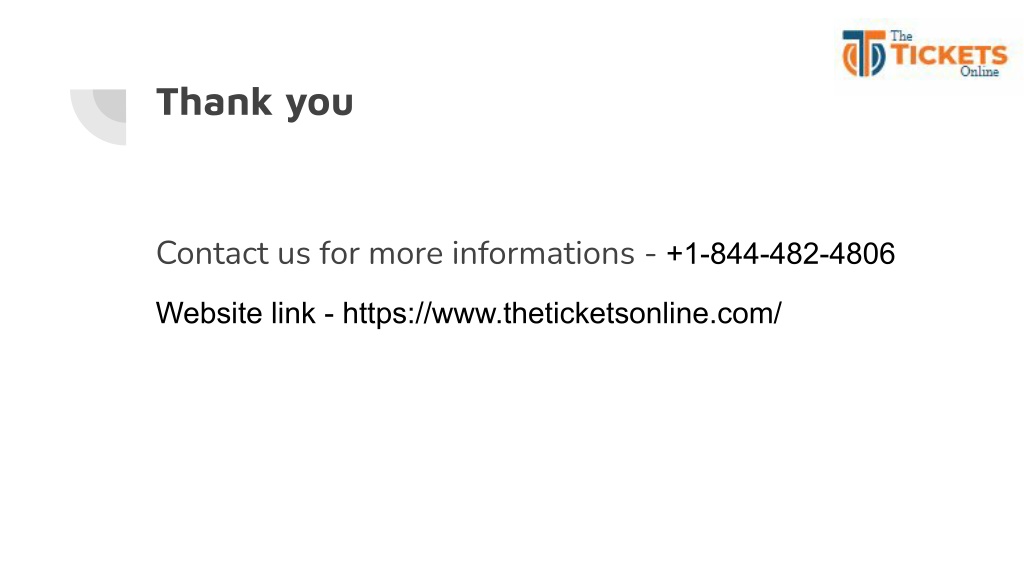Click the word "Thank" in the title
The width and height of the screenshot is (1024, 576).
(214, 102)
